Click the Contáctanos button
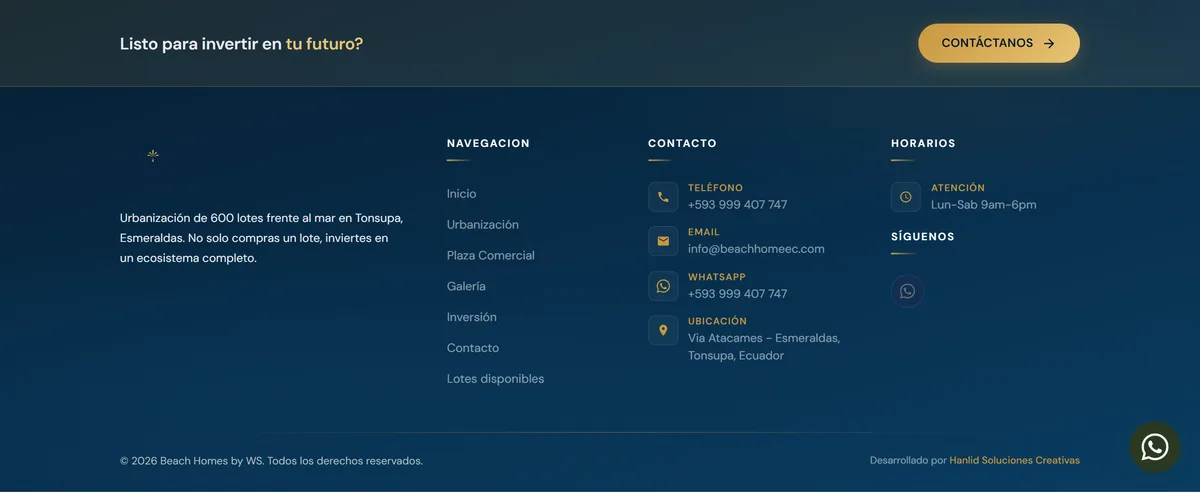The height and width of the screenshot is (493, 1200). pos(999,43)
